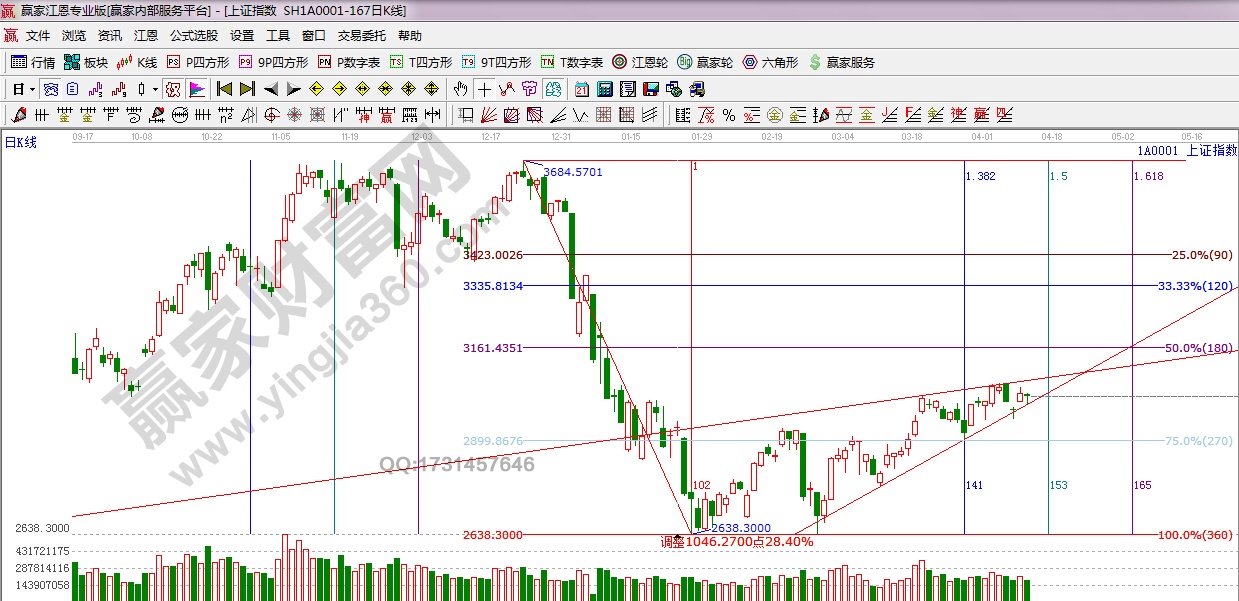
Task: Click the floppy disk save icon
Action: click(x=651, y=89)
